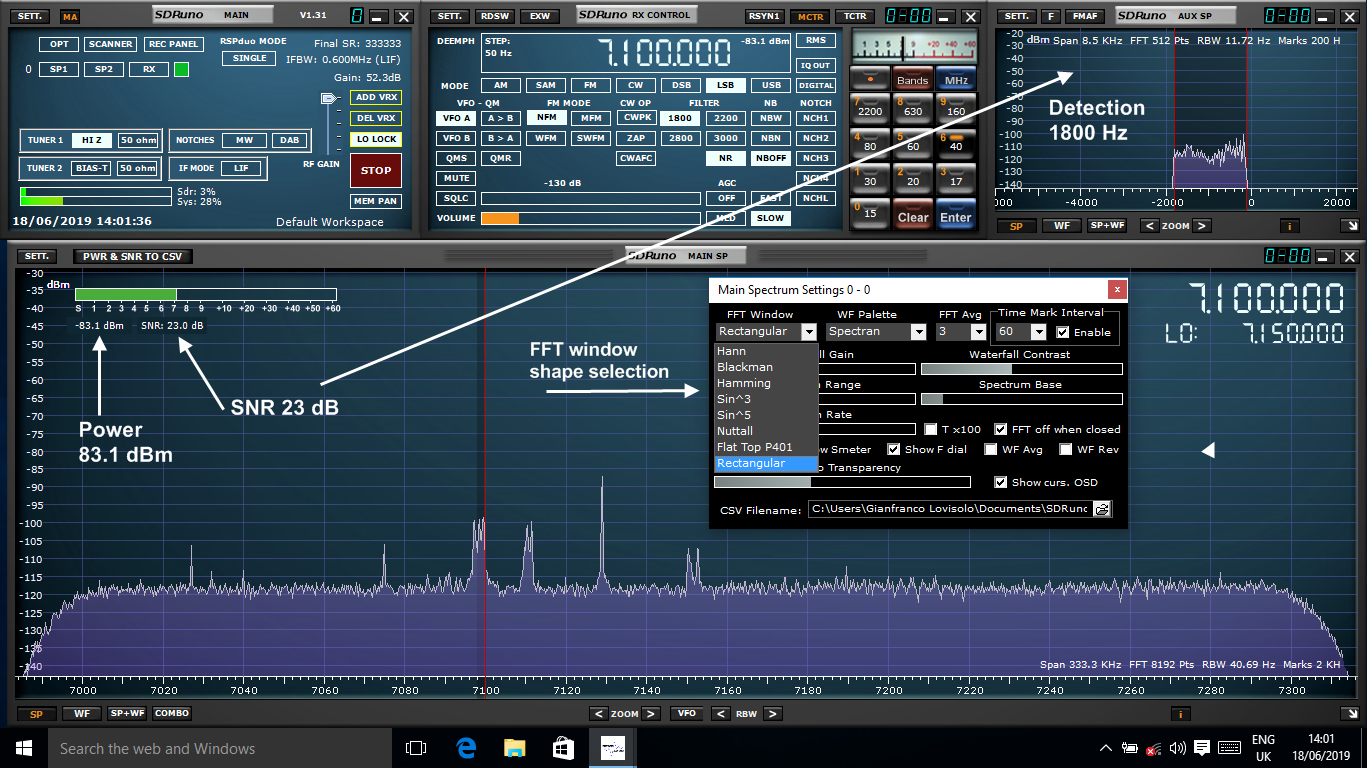Click the SCANNER button in Main panel
Viewport: 1367px width, 768px height.
[x=110, y=44]
